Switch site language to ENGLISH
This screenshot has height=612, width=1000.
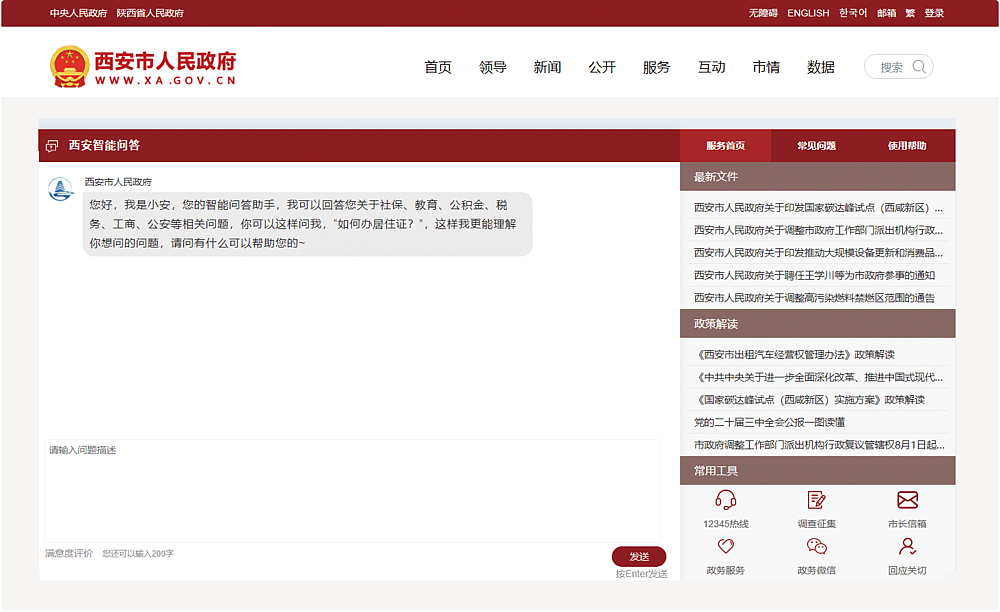(808, 13)
